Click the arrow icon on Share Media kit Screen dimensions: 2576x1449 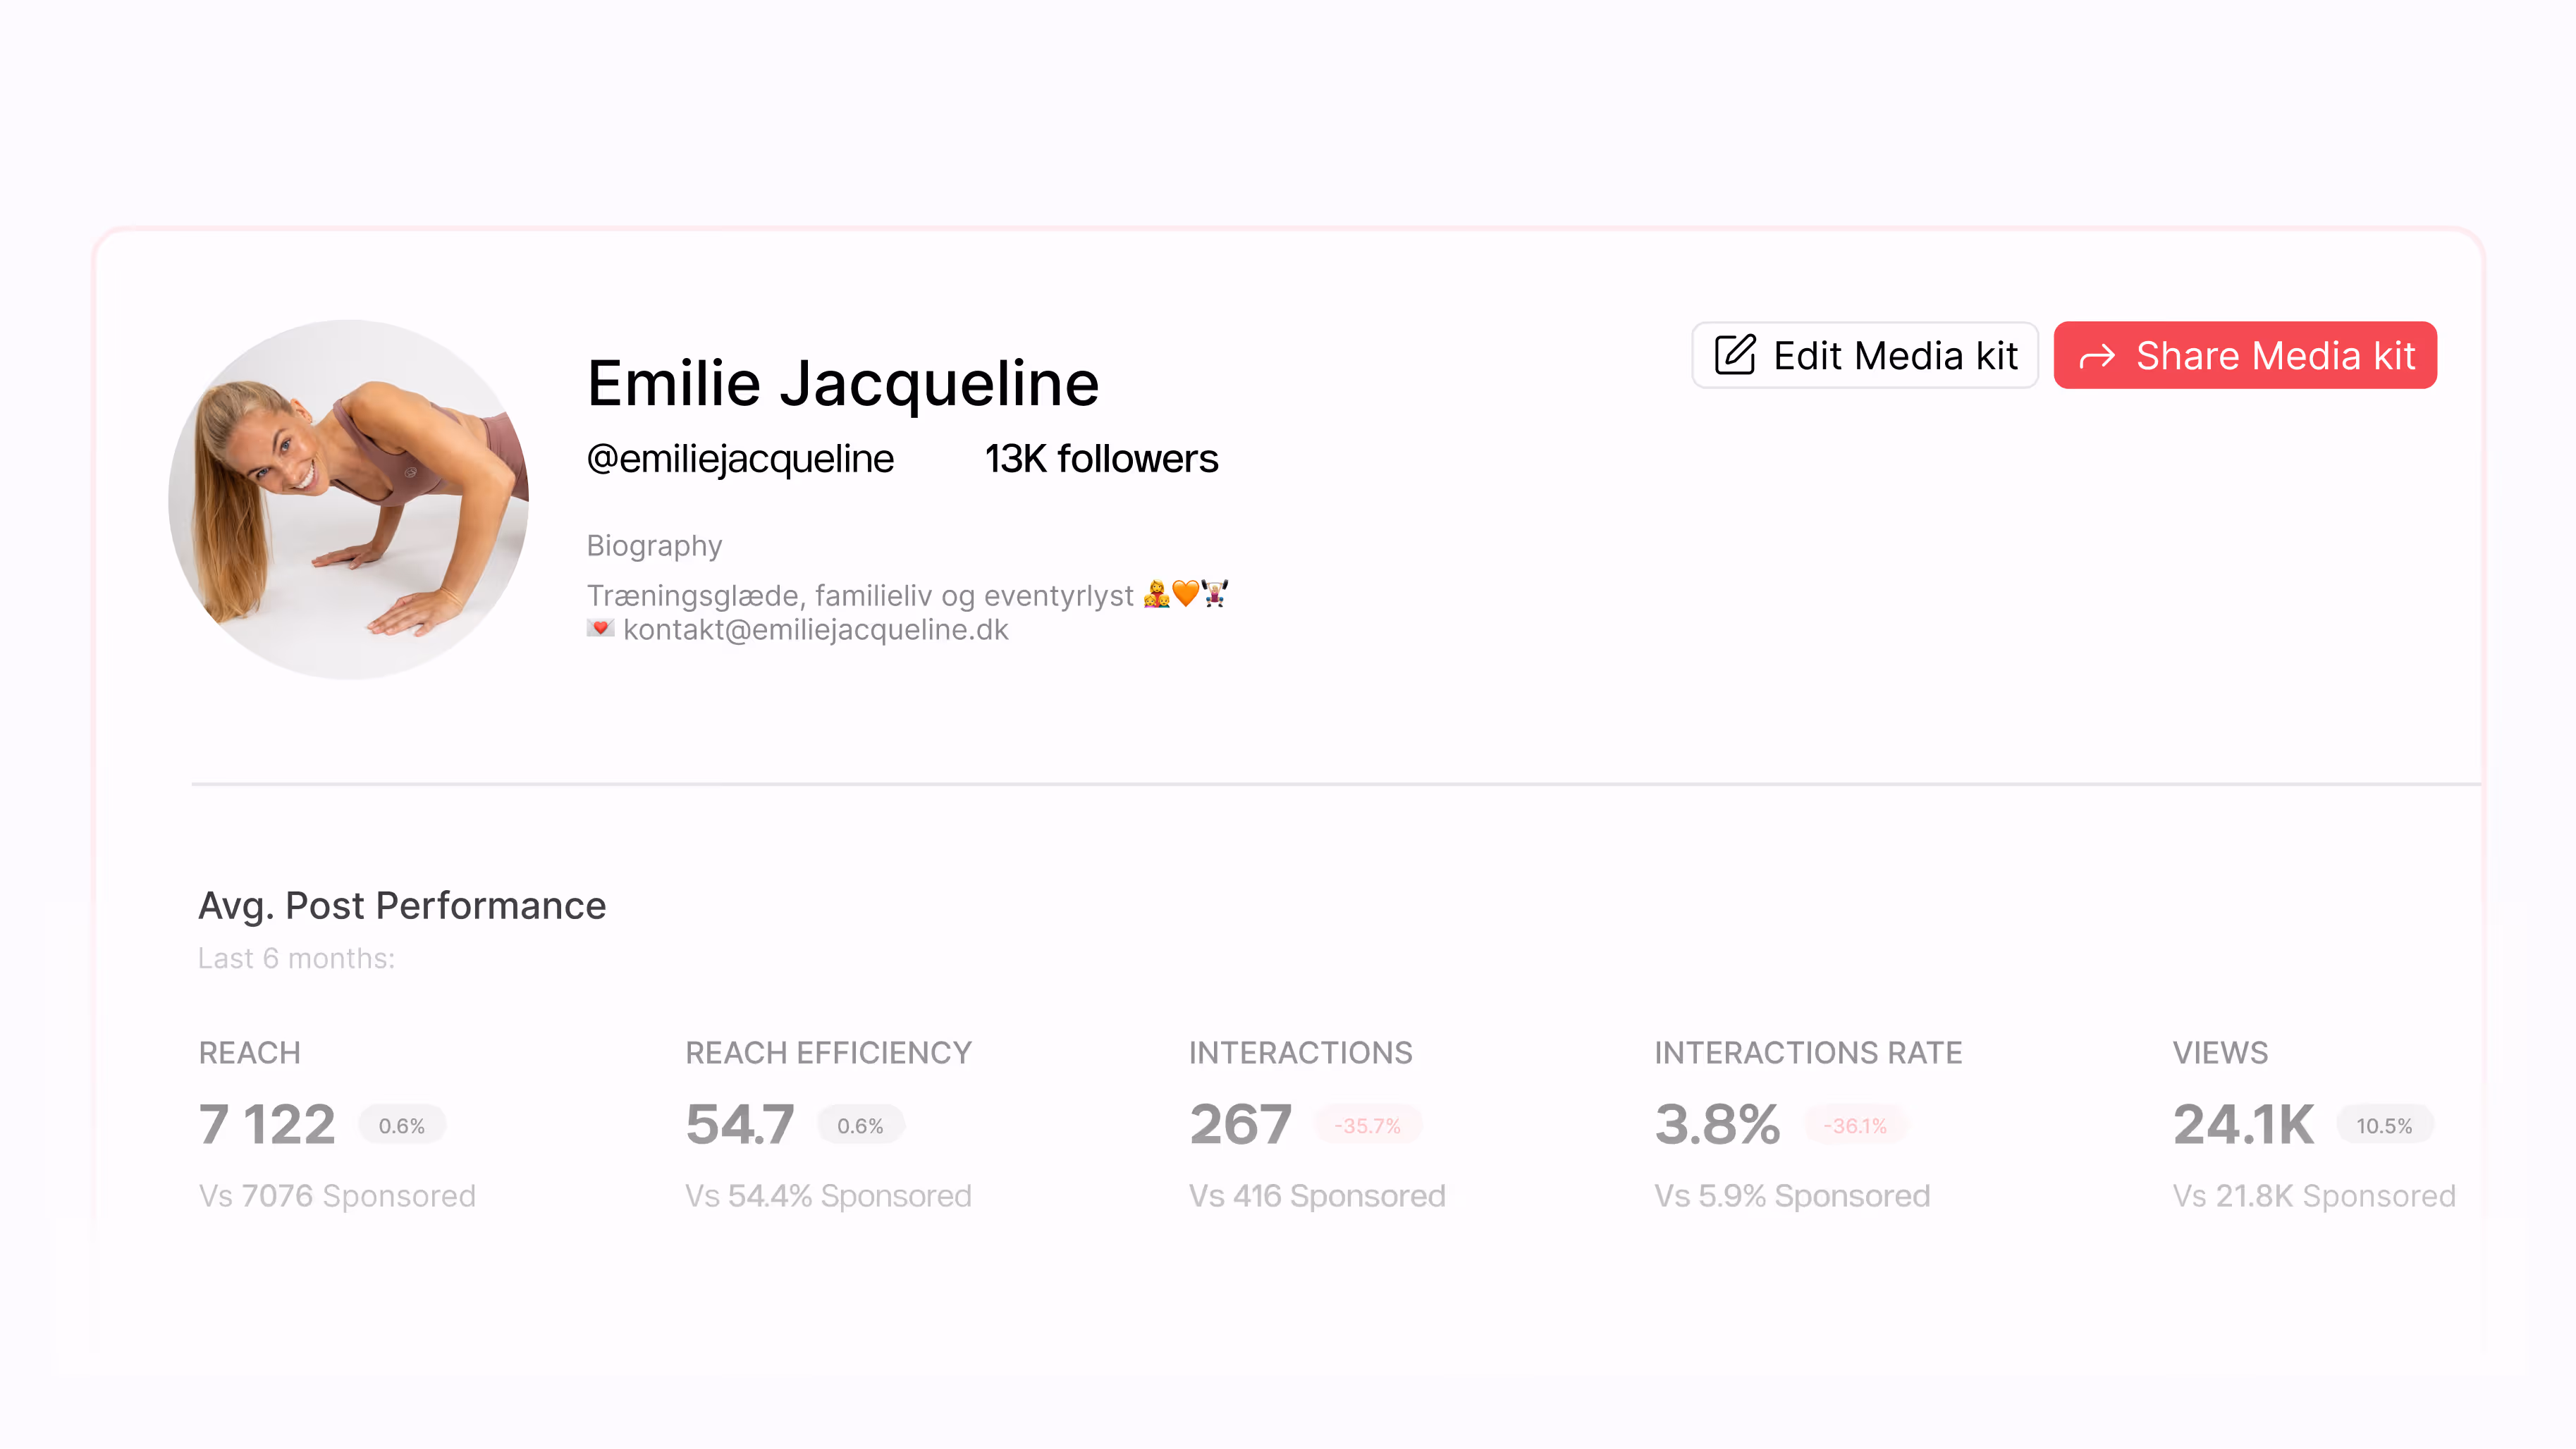[2099, 355]
